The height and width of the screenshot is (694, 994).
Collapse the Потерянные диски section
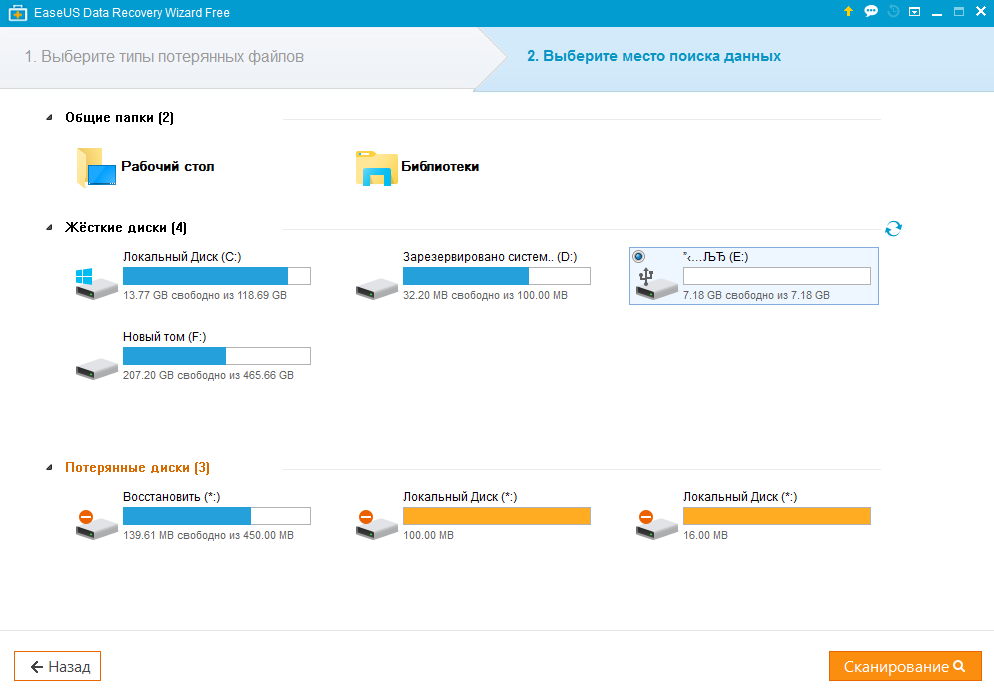pos(49,468)
